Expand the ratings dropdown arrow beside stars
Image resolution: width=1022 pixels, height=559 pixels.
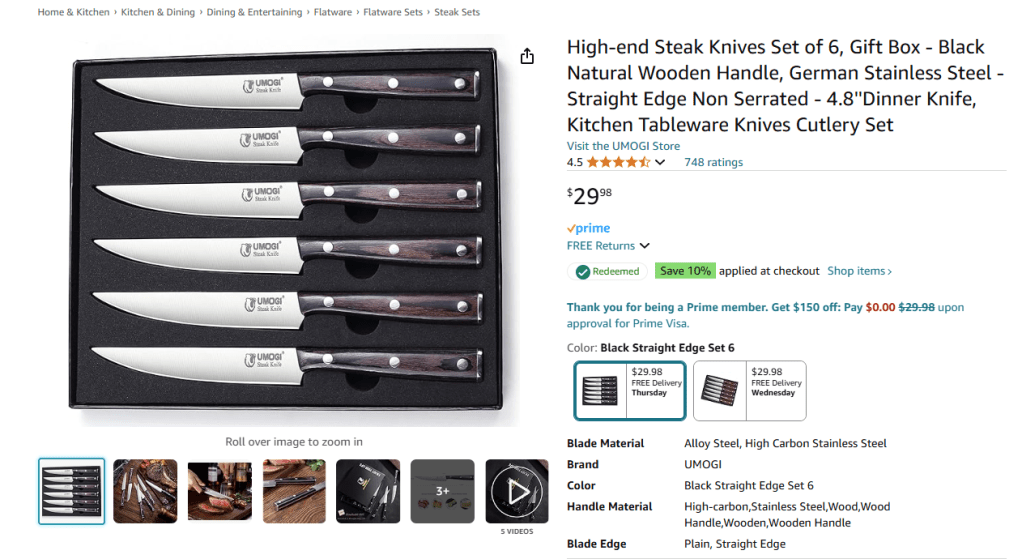click(660, 163)
